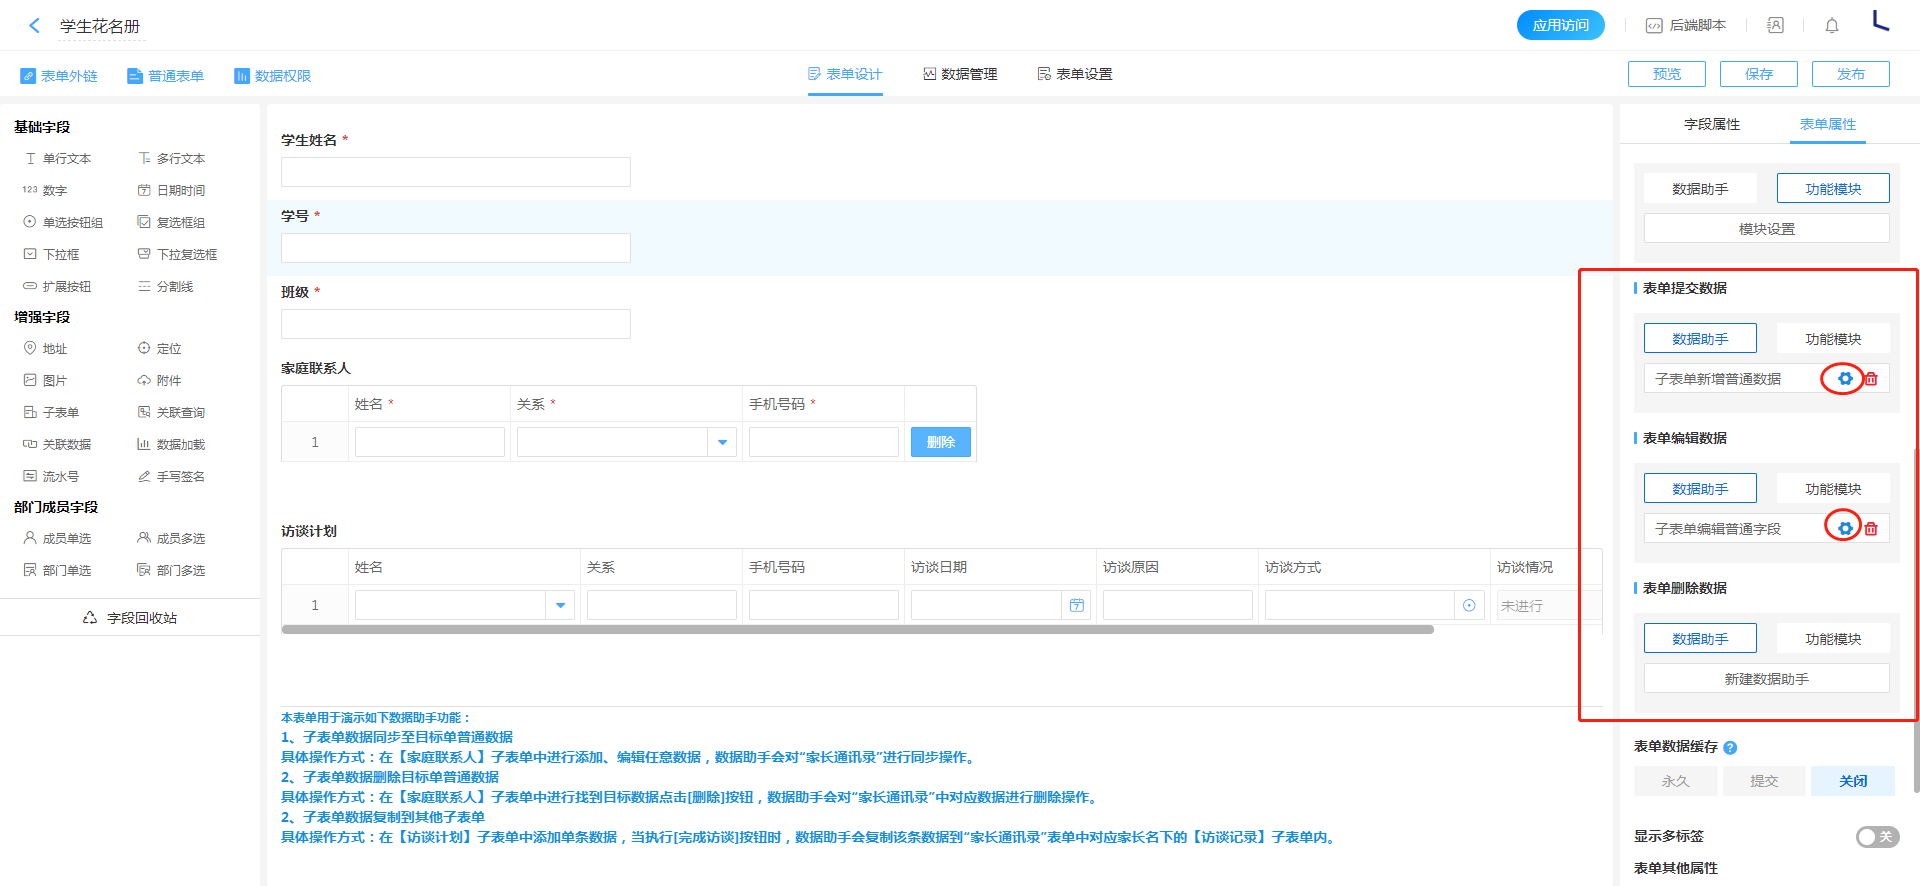Click the blue 应用访问 button
Image resolution: width=1920 pixels, height=886 pixels.
[x=1560, y=25]
